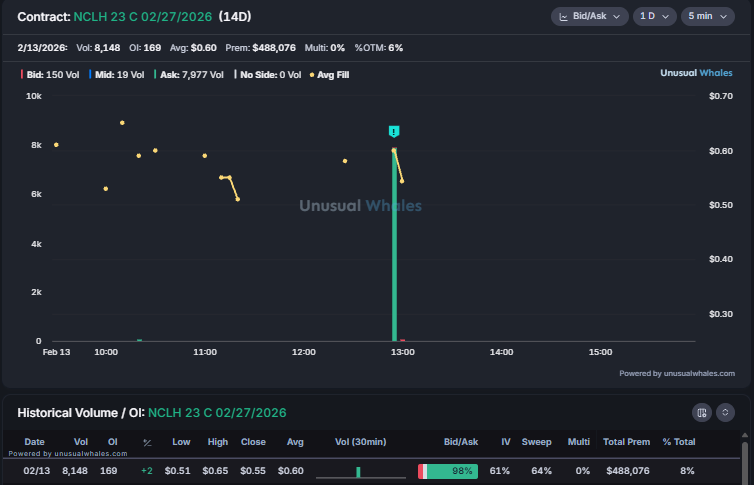The width and height of the screenshot is (754, 485).
Task: Click the alert marker above the volume spike
Action: click(394, 131)
